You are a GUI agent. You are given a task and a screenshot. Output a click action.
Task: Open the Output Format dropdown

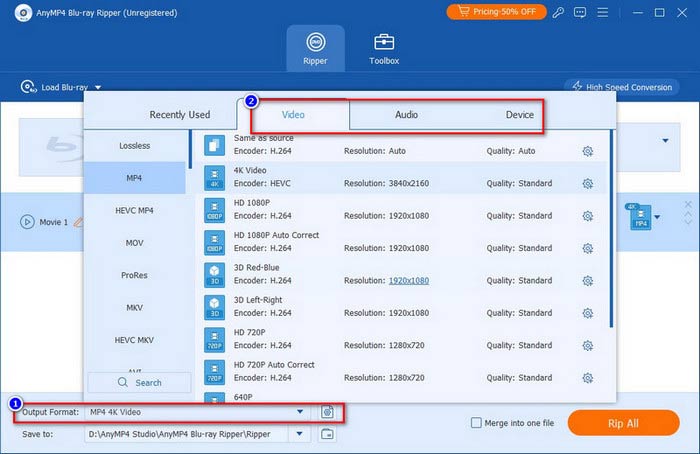pyautogui.click(x=300, y=412)
